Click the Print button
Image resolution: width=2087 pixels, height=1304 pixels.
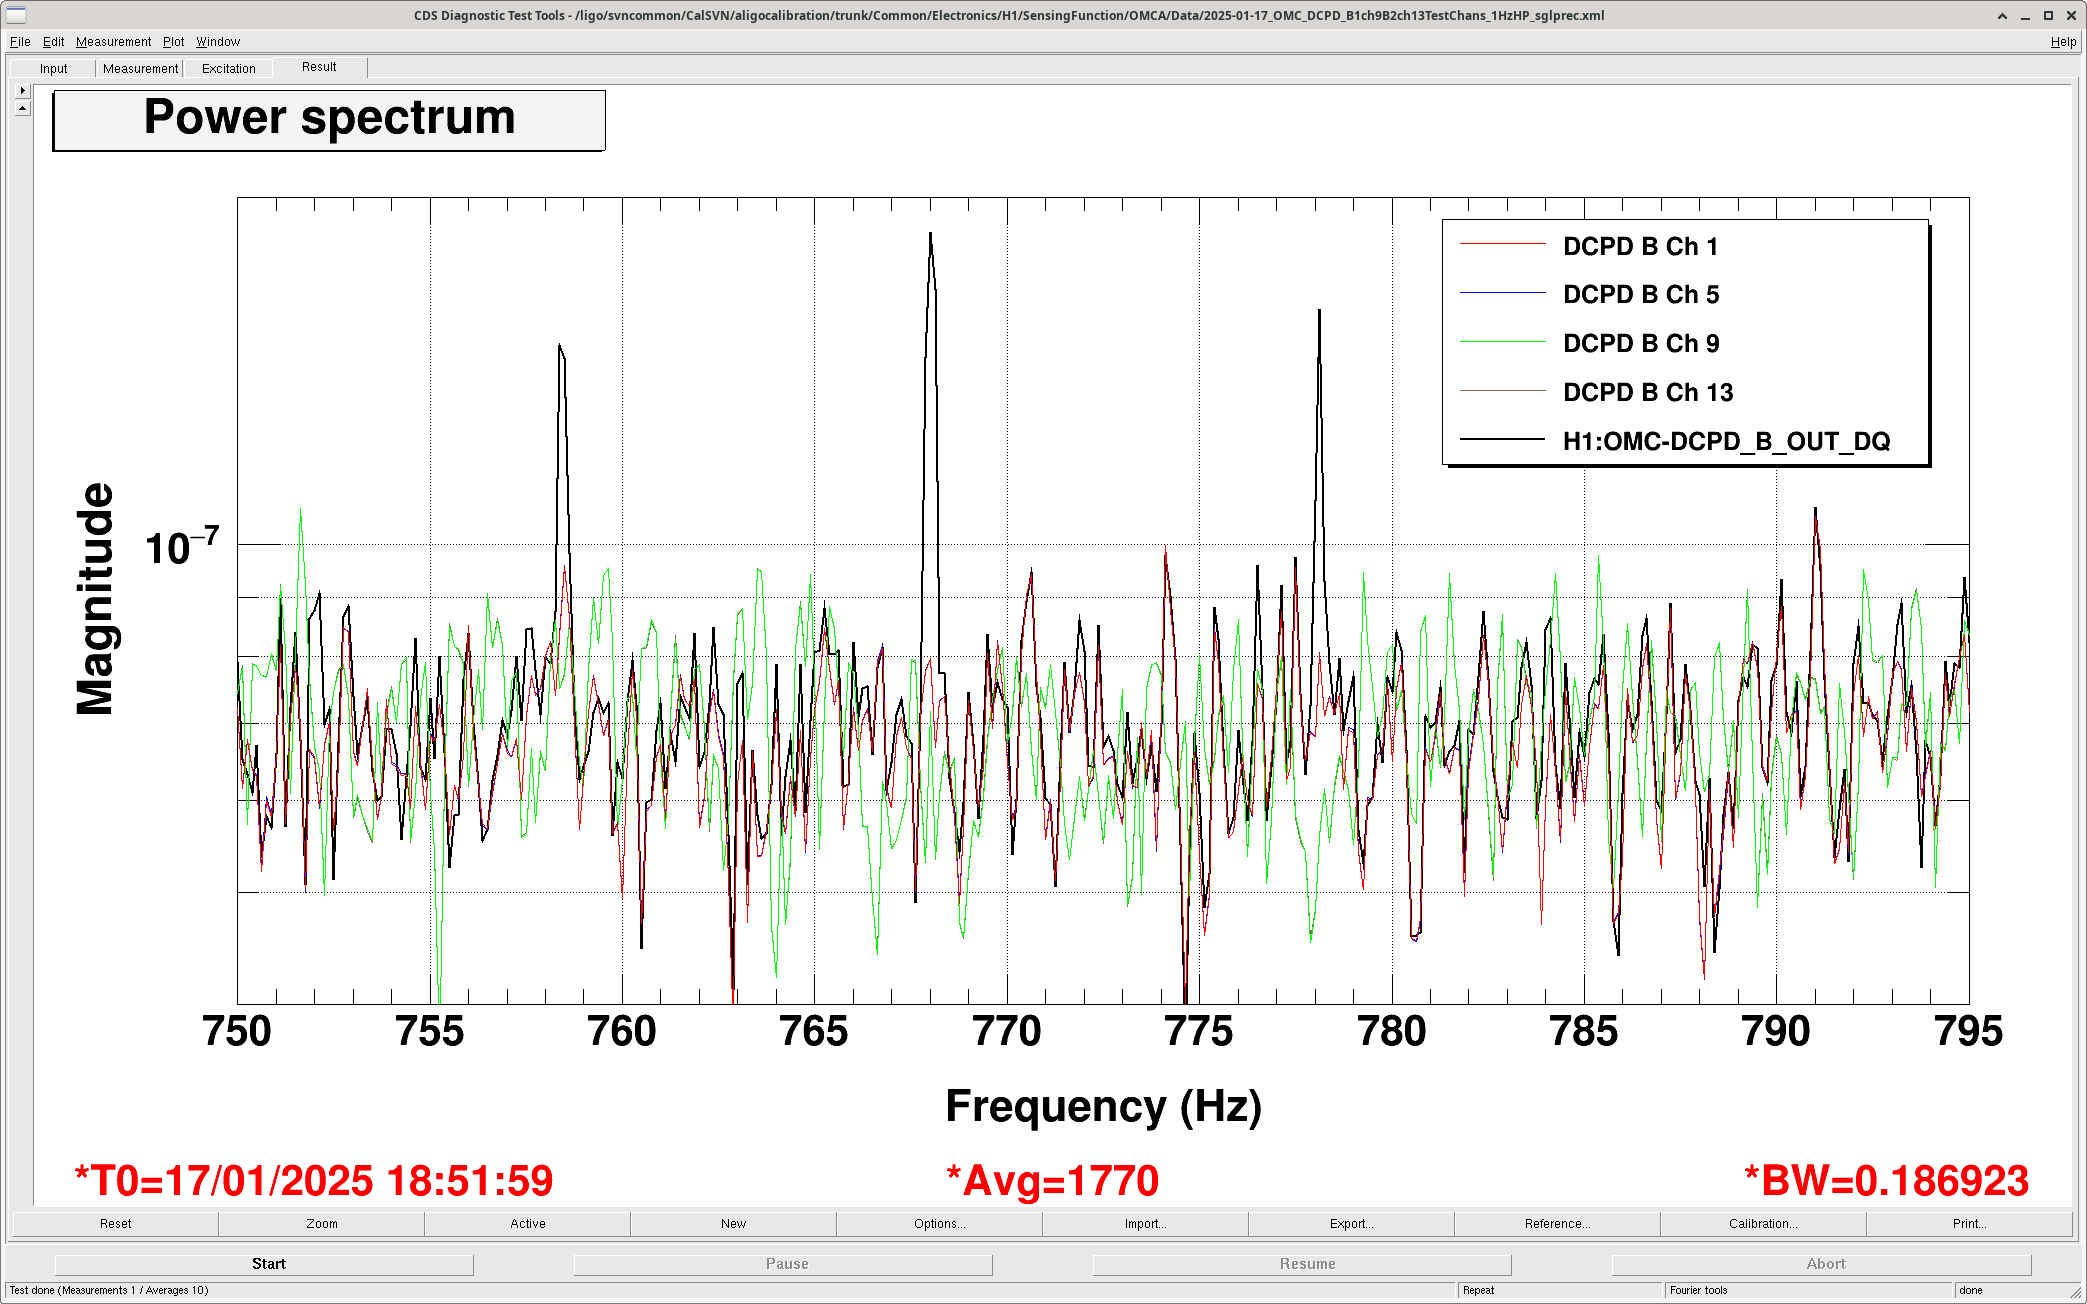[1969, 1223]
